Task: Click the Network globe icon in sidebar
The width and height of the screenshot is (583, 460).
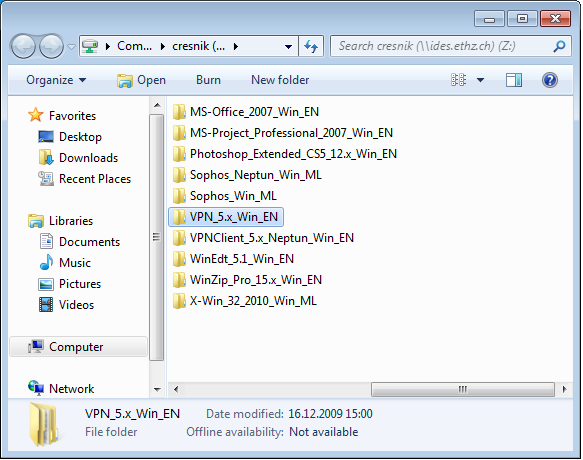Action: [36, 388]
